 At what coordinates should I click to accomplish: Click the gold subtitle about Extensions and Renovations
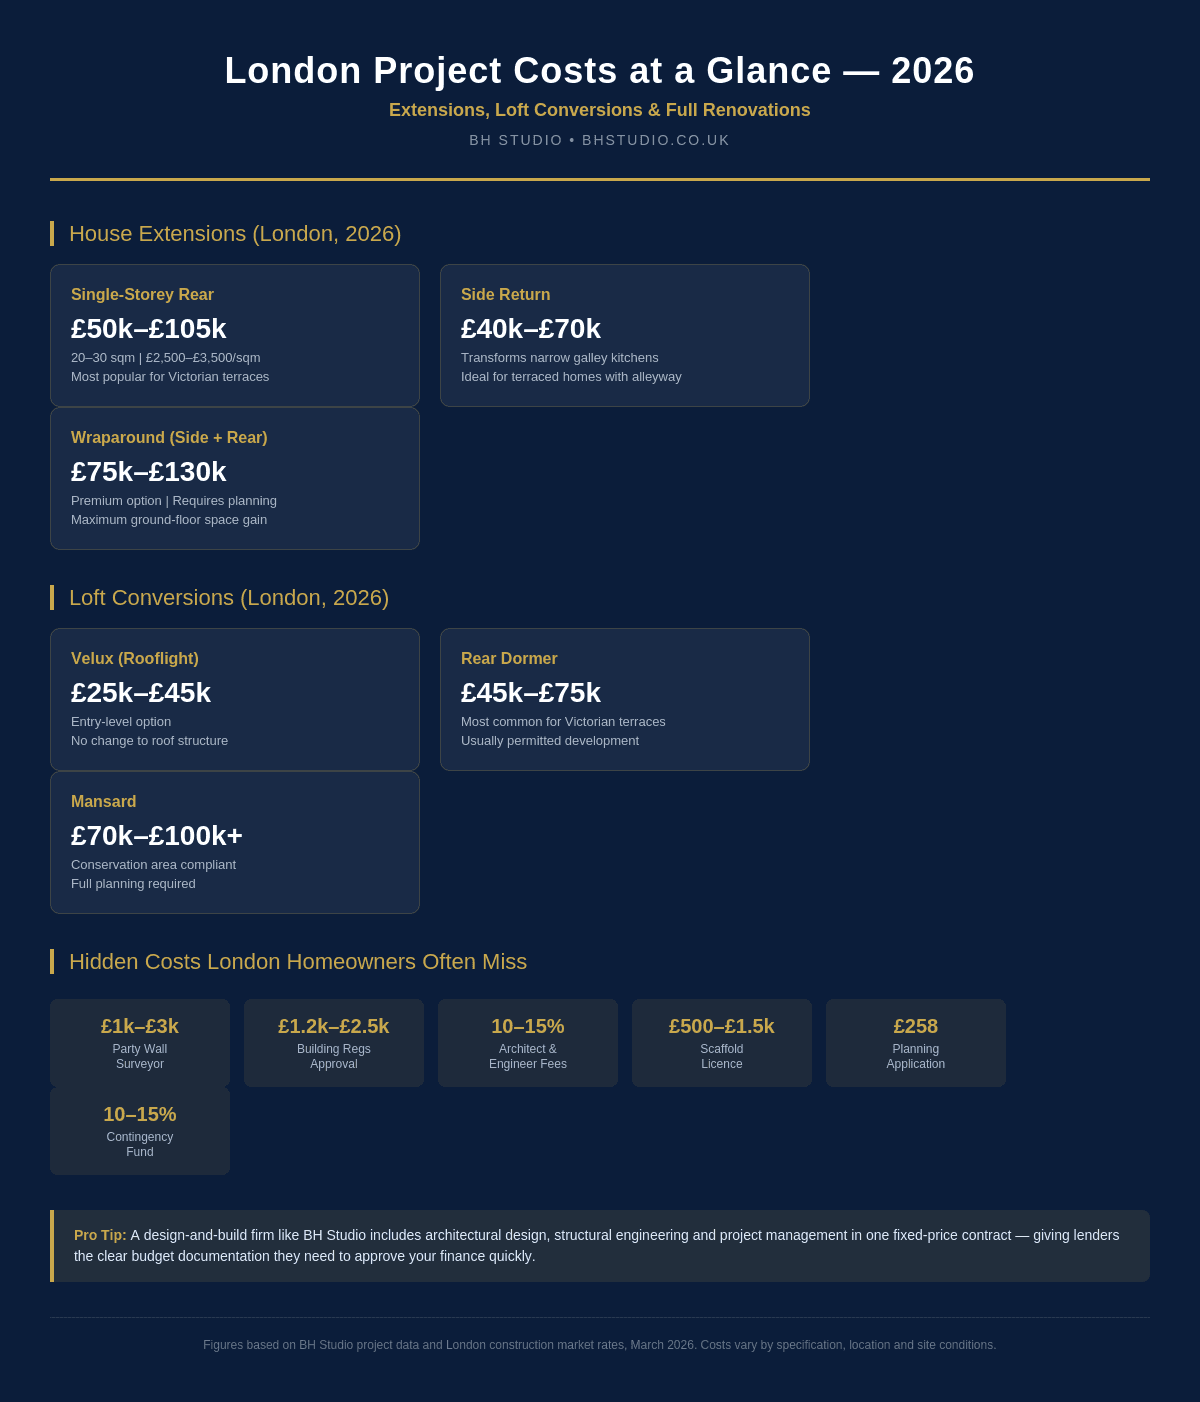pos(600,110)
